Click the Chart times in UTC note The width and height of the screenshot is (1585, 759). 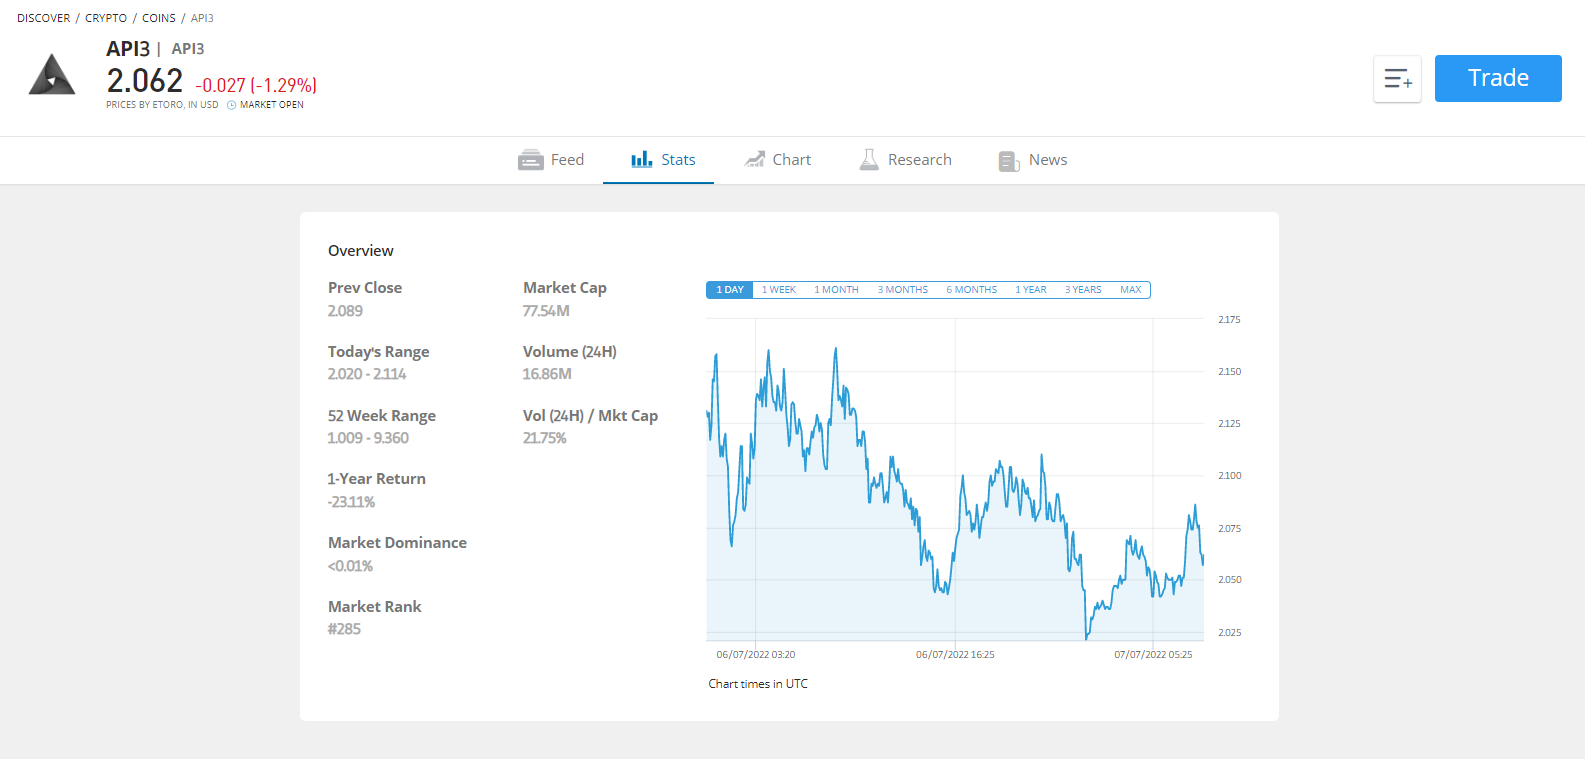(758, 684)
